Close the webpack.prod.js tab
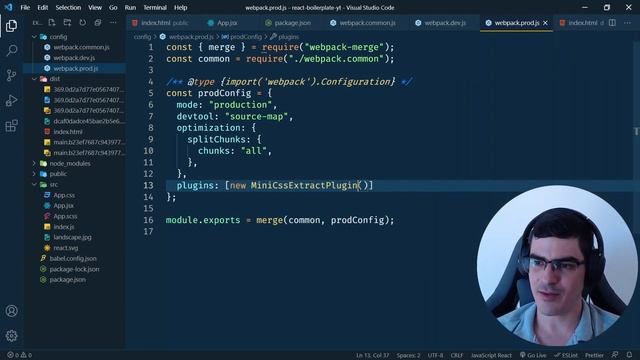Viewport: 640px width, 360px height. click(x=545, y=23)
